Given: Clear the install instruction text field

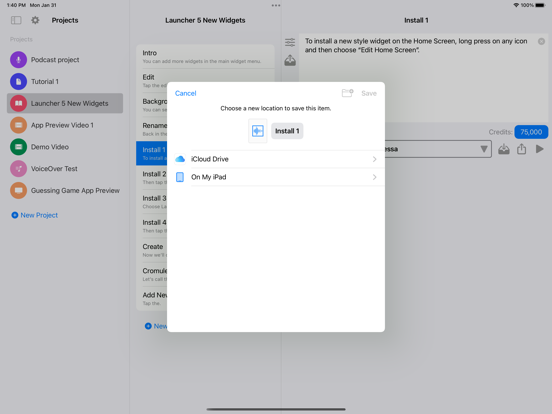Looking at the screenshot, I should [541, 42].
